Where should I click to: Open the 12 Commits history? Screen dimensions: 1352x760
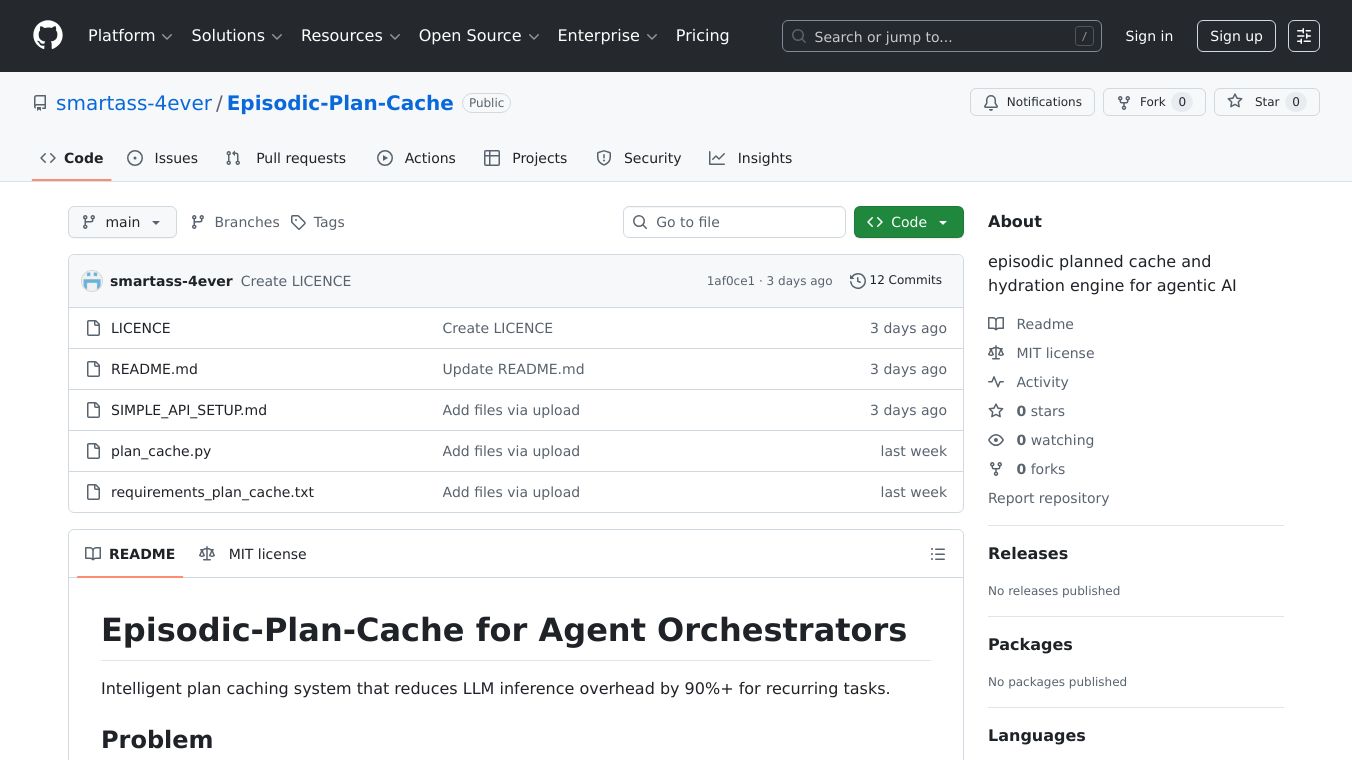[896, 280]
